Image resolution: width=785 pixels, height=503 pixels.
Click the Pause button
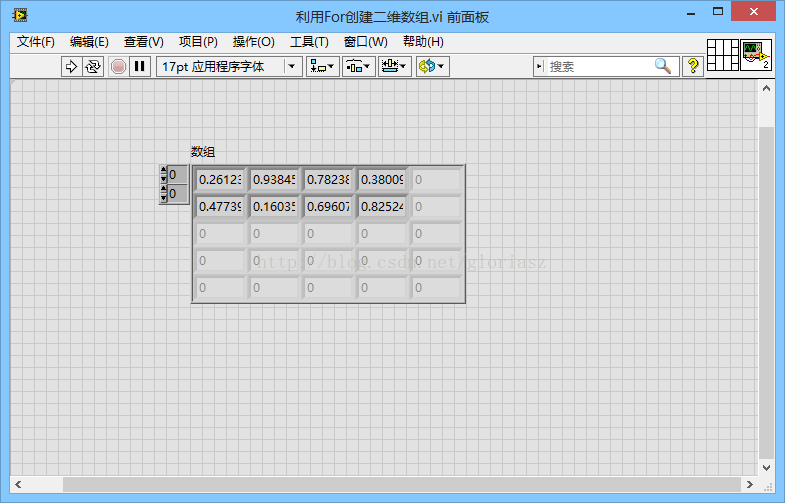coord(140,67)
